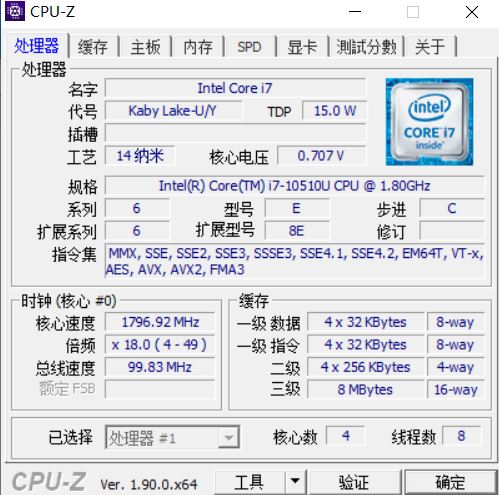Open the 关于 tab
This screenshot has height=495, width=499.
point(430,47)
